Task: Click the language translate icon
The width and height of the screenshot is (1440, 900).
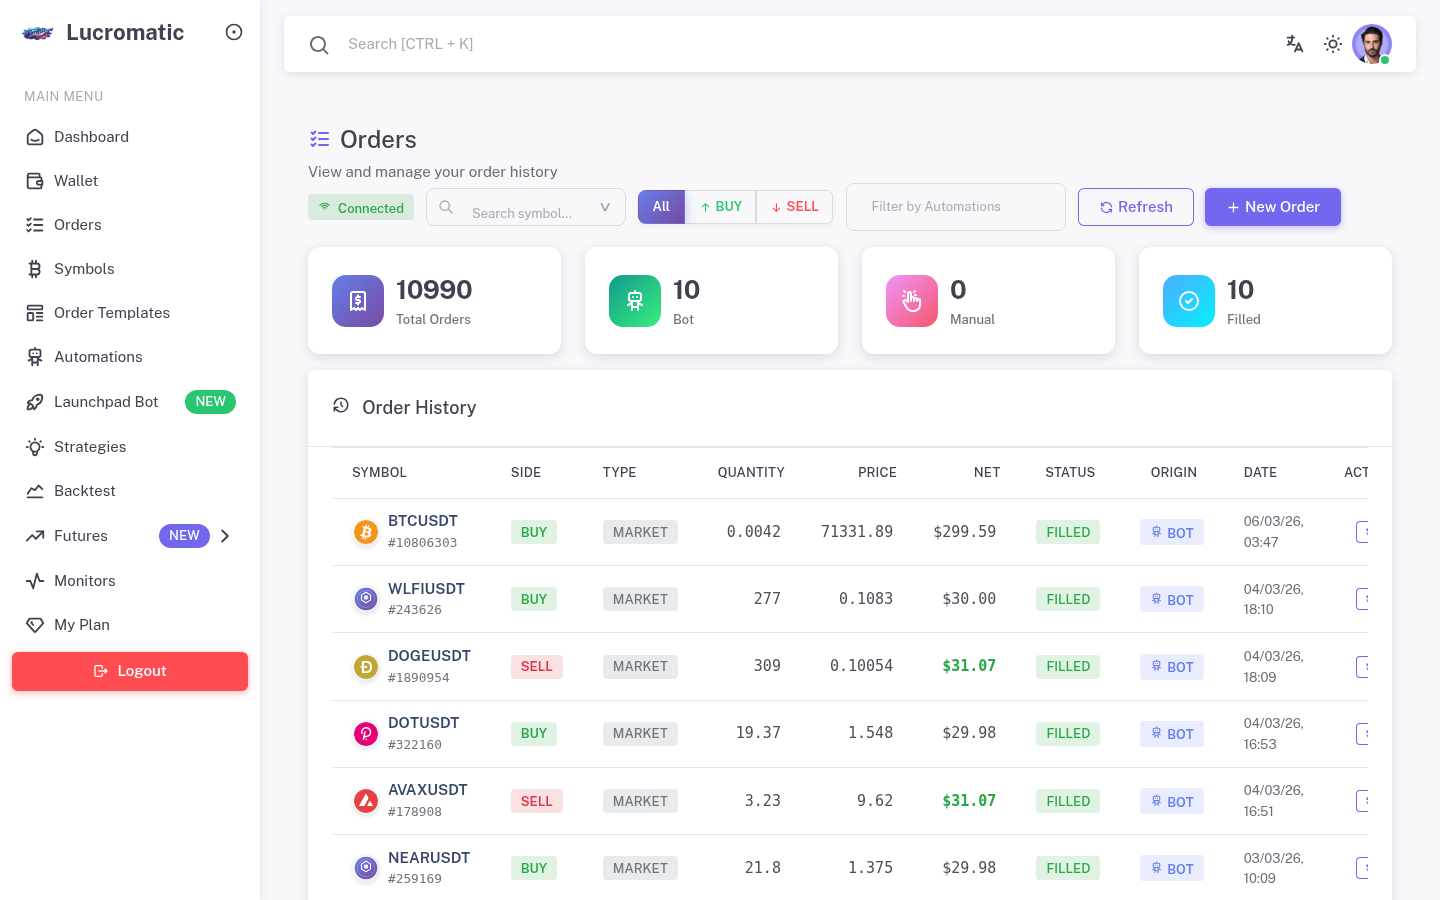Action: [x=1294, y=44]
